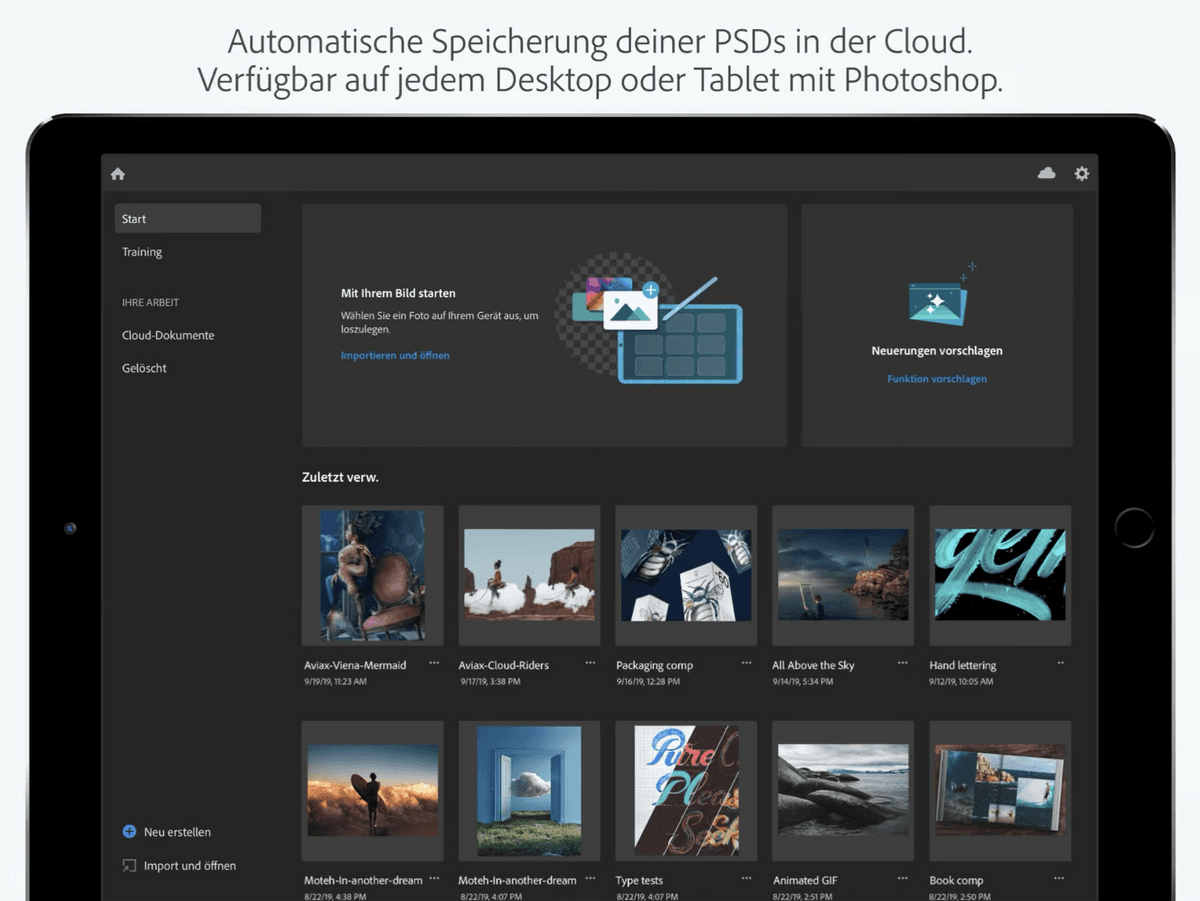Open the Packaging comp thumbnail
This screenshot has height=901, width=1200.
point(686,575)
